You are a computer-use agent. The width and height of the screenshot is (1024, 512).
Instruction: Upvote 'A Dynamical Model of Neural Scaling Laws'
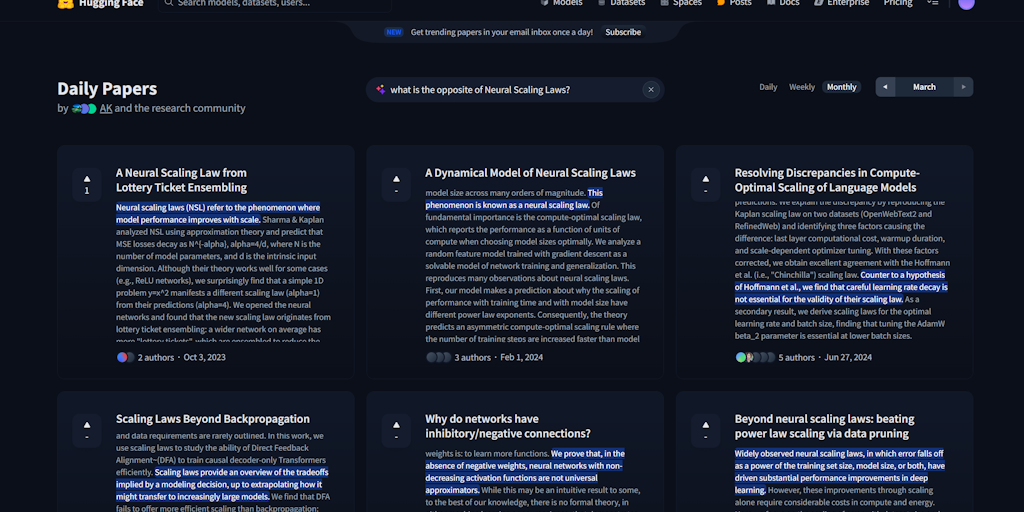point(396,185)
